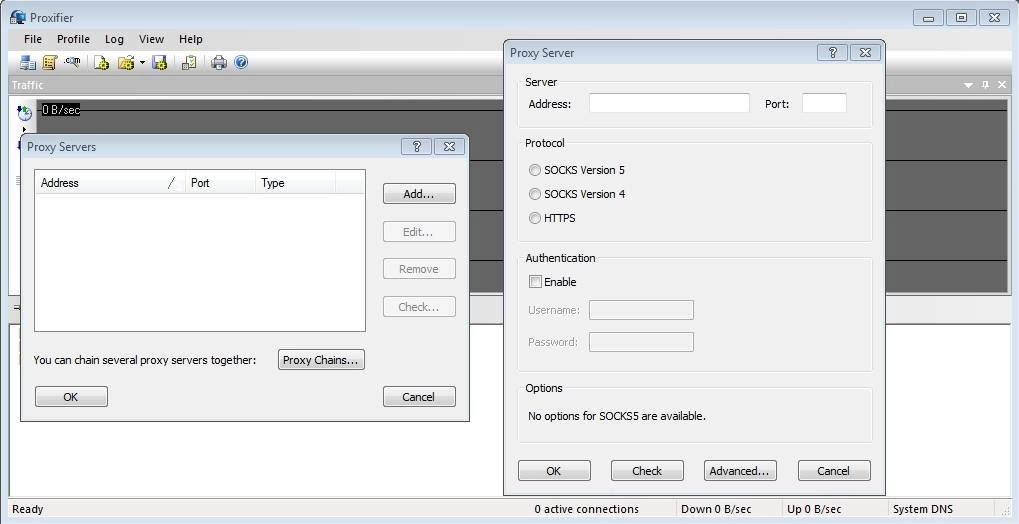Minimize the Proxifier main window

pos(928,18)
